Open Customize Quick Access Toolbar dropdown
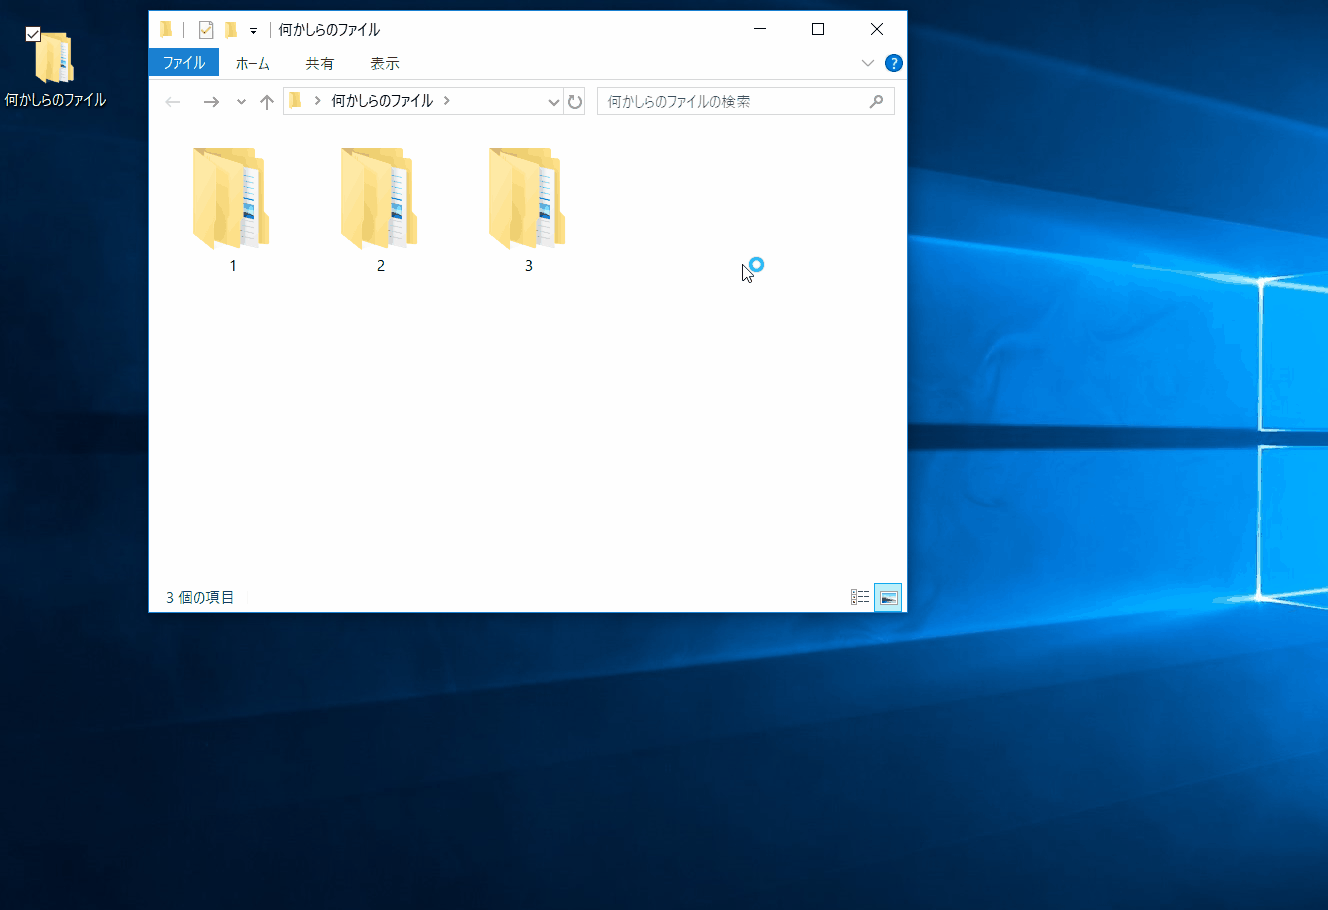Viewport: 1328px width, 910px height. (x=253, y=31)
